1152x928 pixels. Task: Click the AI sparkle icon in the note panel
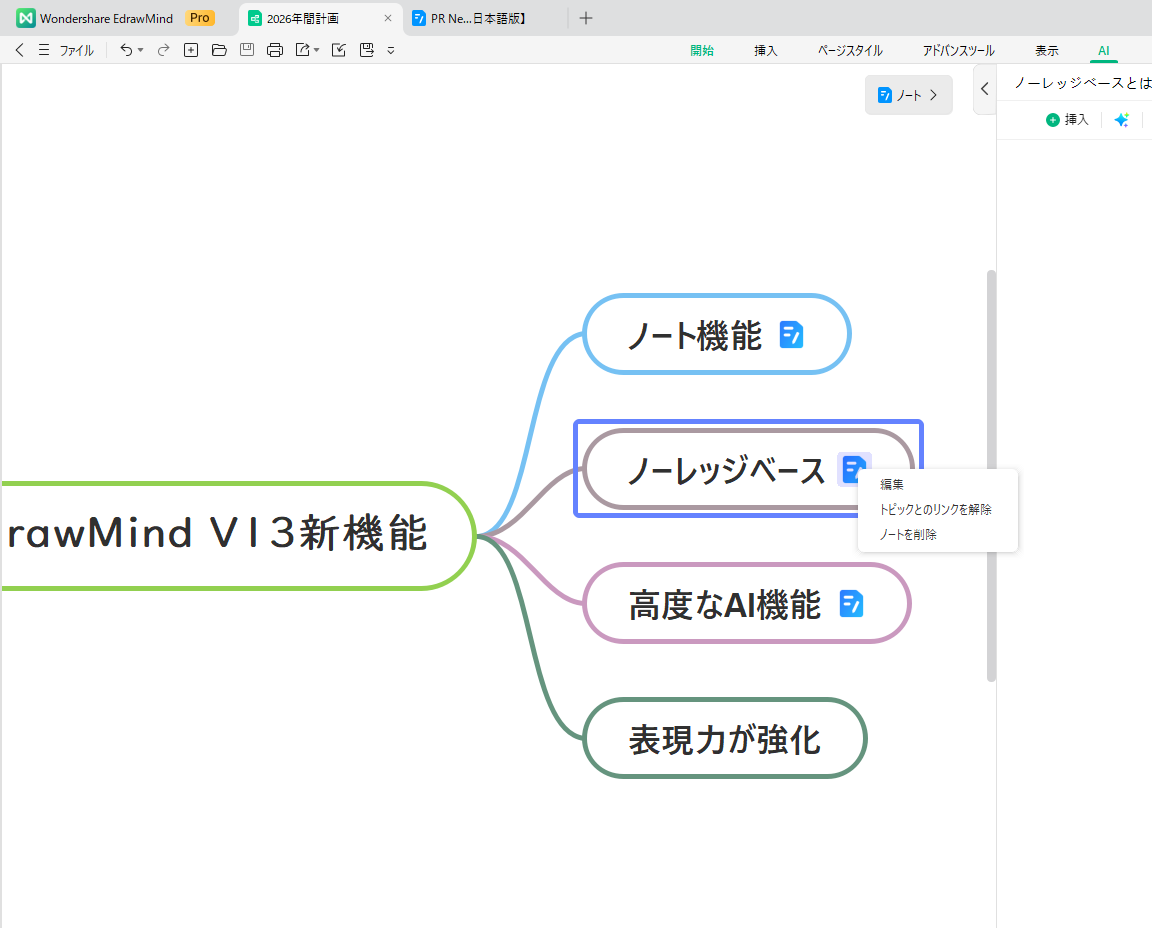click(x=1121, y=119)
